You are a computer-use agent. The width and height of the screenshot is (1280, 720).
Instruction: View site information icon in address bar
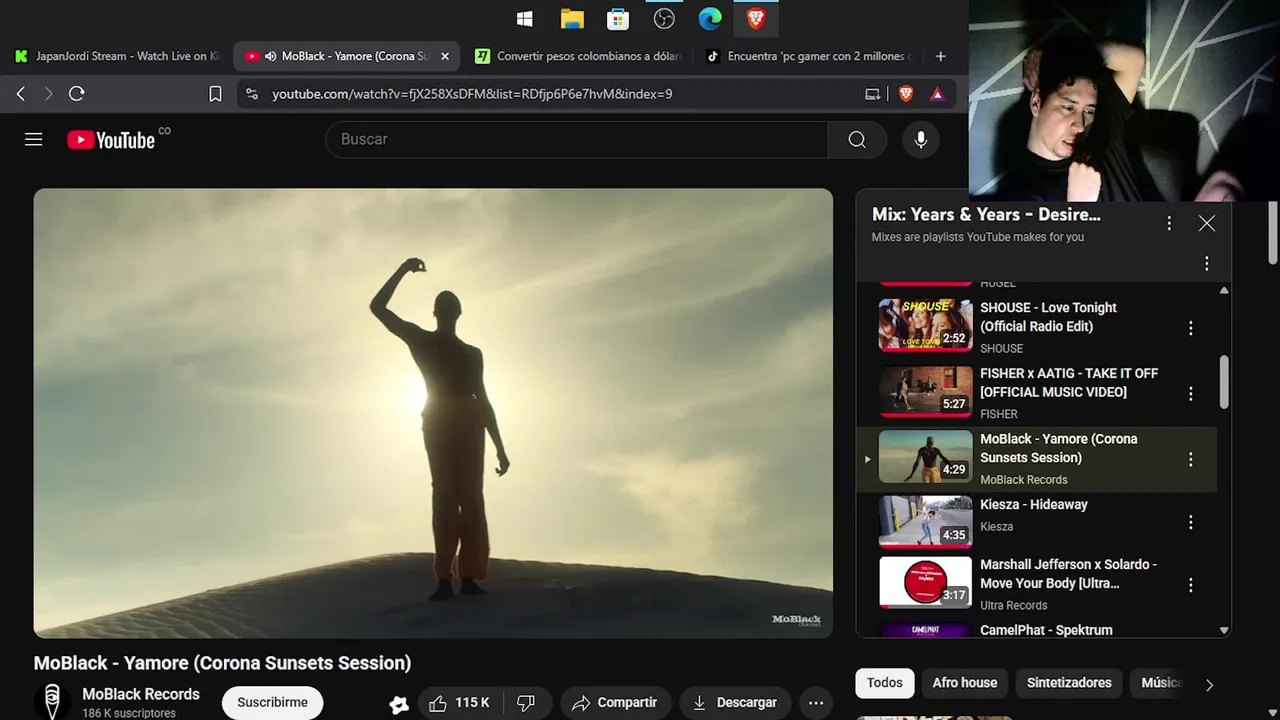(x=252, y=94)
